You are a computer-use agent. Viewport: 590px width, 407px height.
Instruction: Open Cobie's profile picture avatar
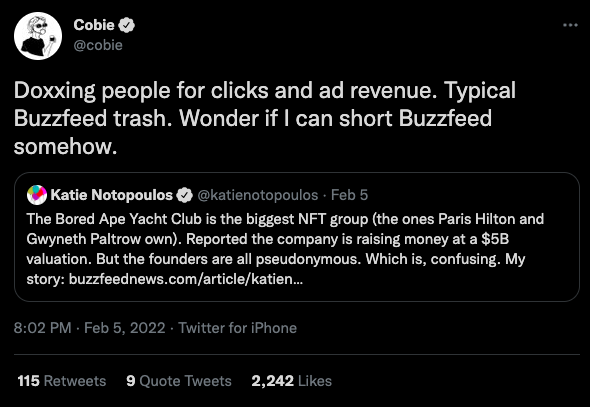click(x=38, y=36)
